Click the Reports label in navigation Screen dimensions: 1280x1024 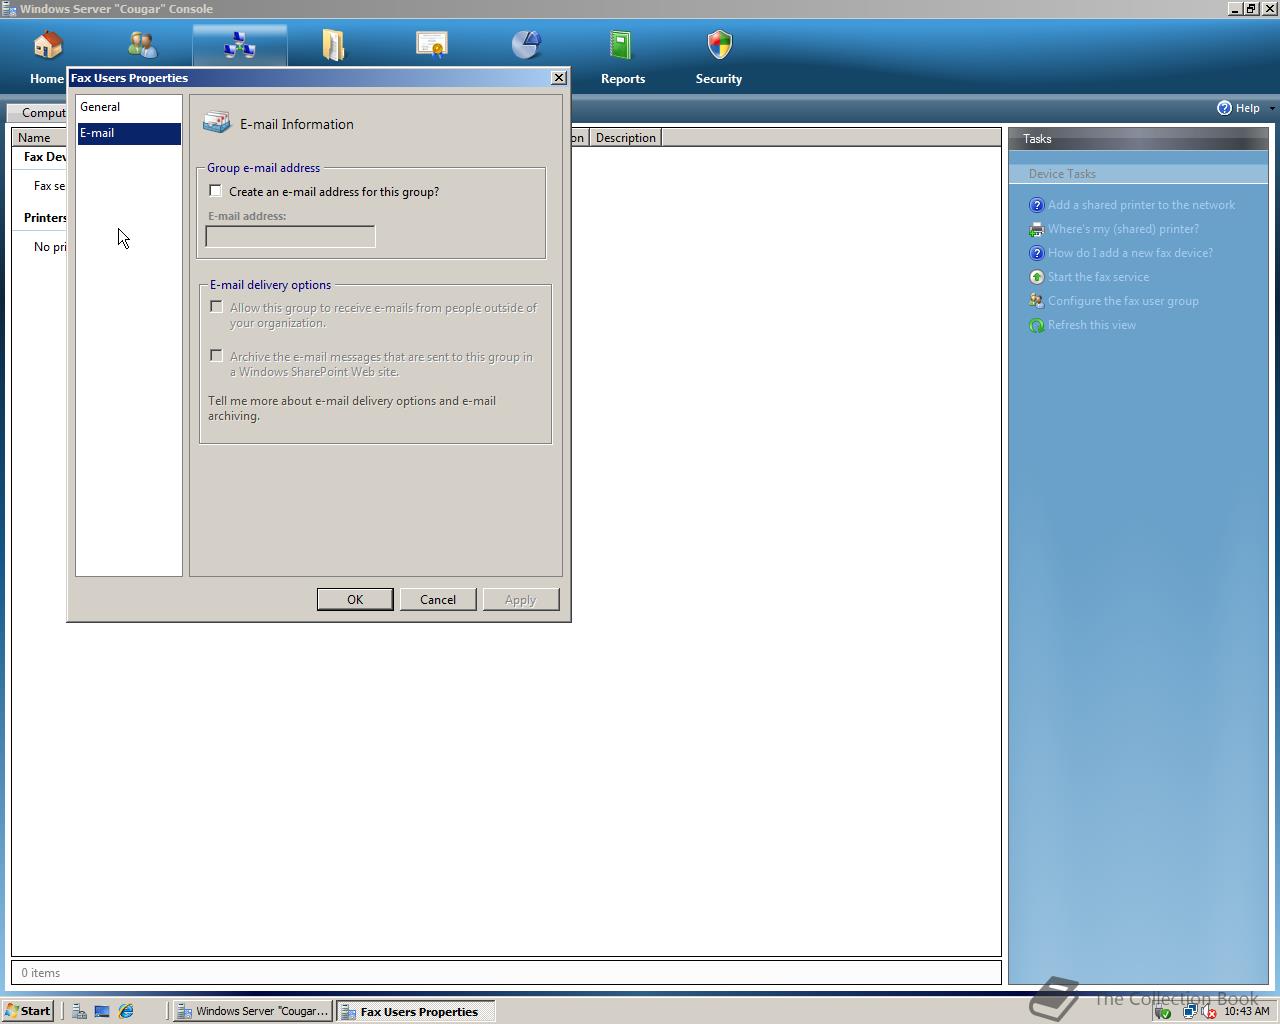point(623,79)
